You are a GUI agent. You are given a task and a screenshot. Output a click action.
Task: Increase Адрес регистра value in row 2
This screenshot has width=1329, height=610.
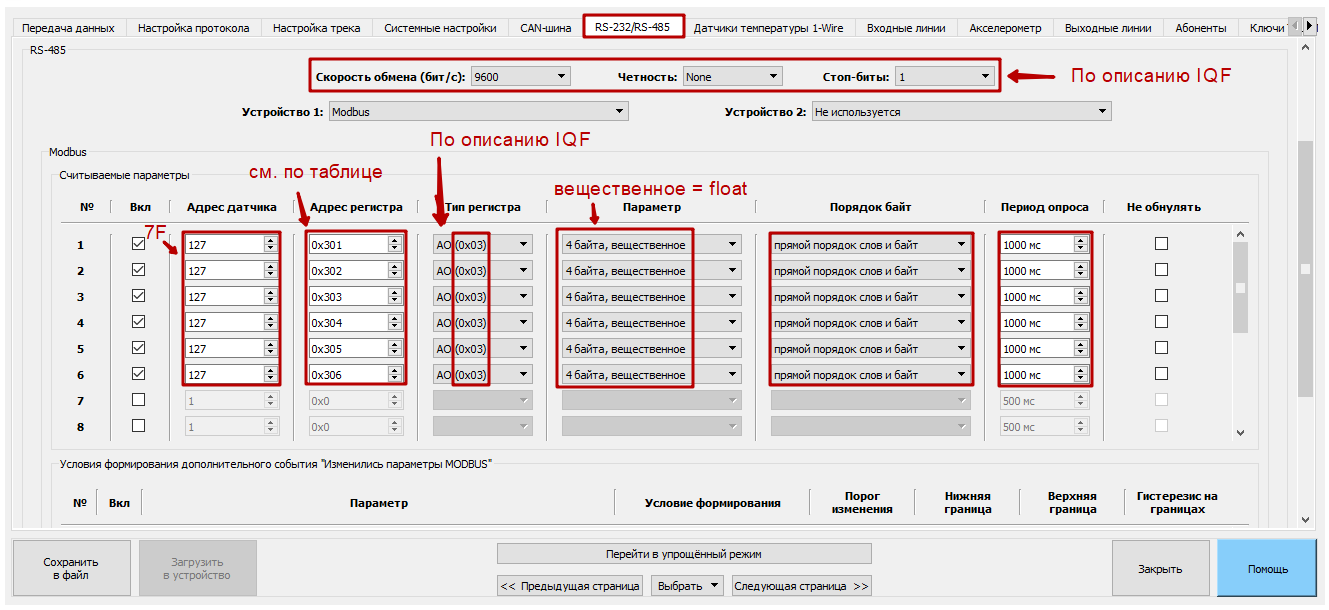[394, 267]
